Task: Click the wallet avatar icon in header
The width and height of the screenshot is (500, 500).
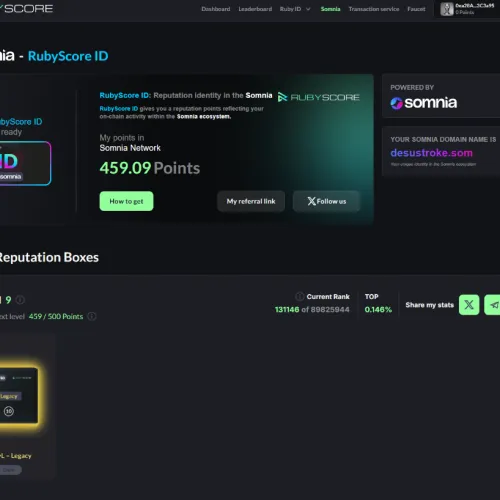Action: click(447, 9)
